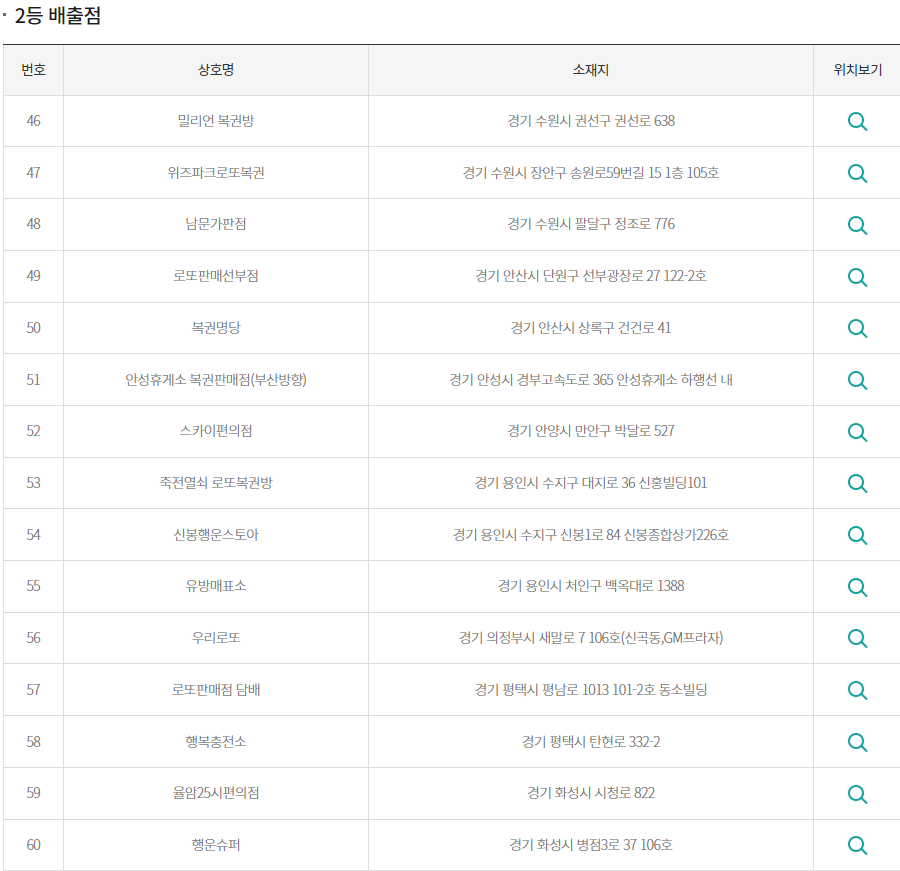Select store name 우리로또
The image size is (900, 871).
[216, 638]
